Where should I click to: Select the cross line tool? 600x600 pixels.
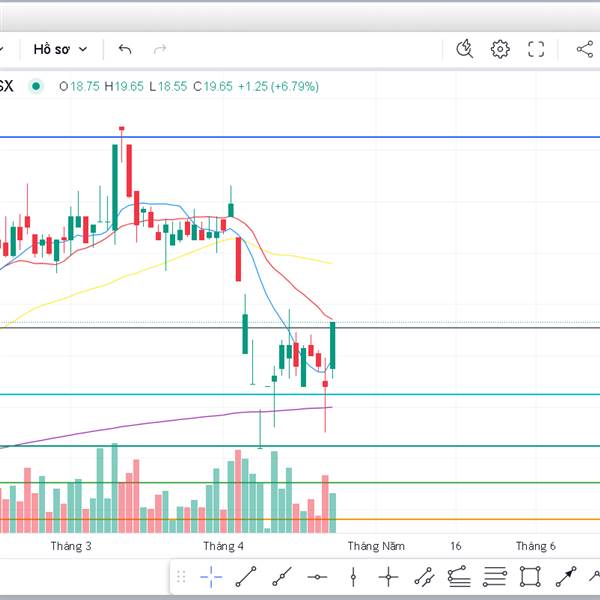(388, 576)
